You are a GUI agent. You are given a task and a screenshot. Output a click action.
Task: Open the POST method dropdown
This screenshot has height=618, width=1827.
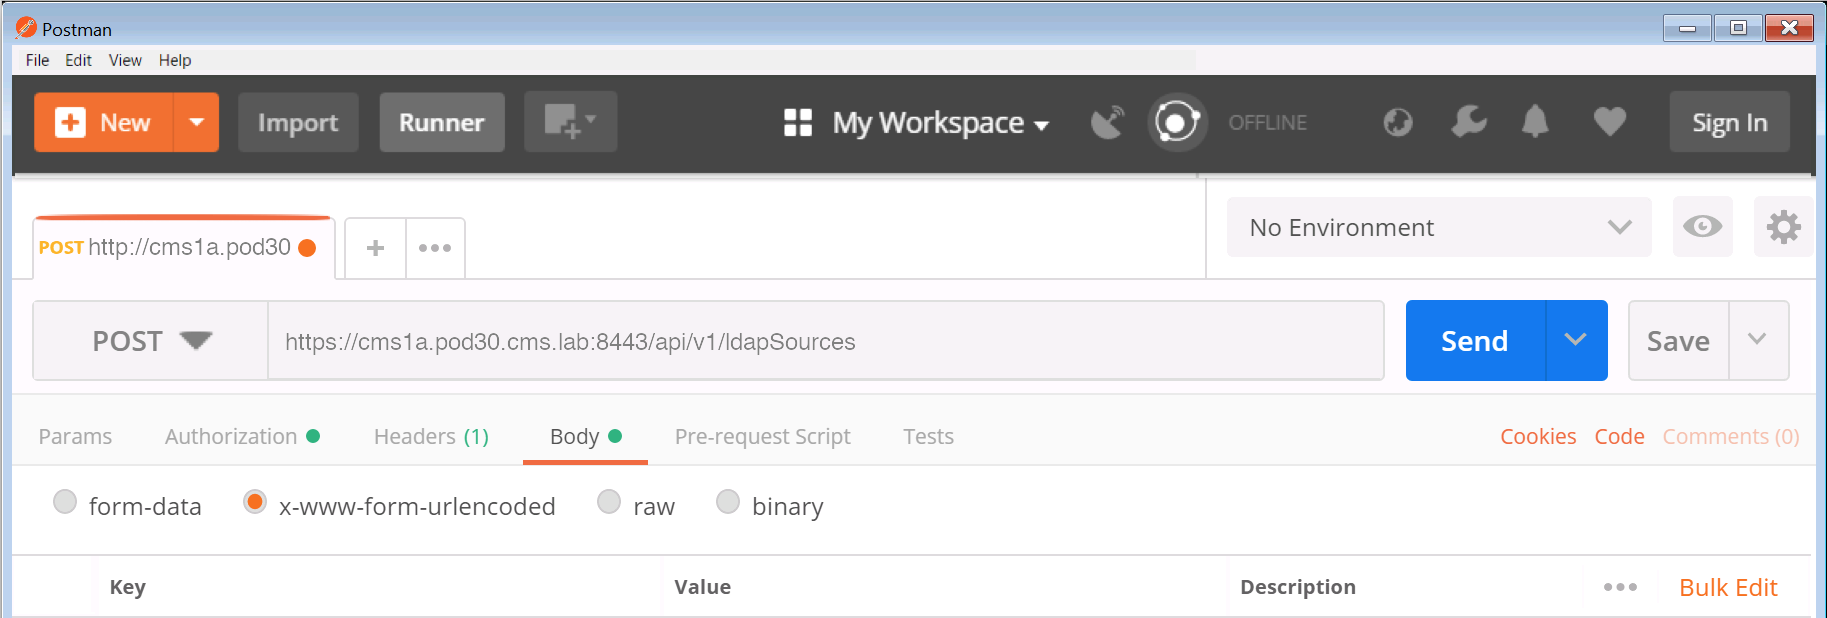point(151,341)
